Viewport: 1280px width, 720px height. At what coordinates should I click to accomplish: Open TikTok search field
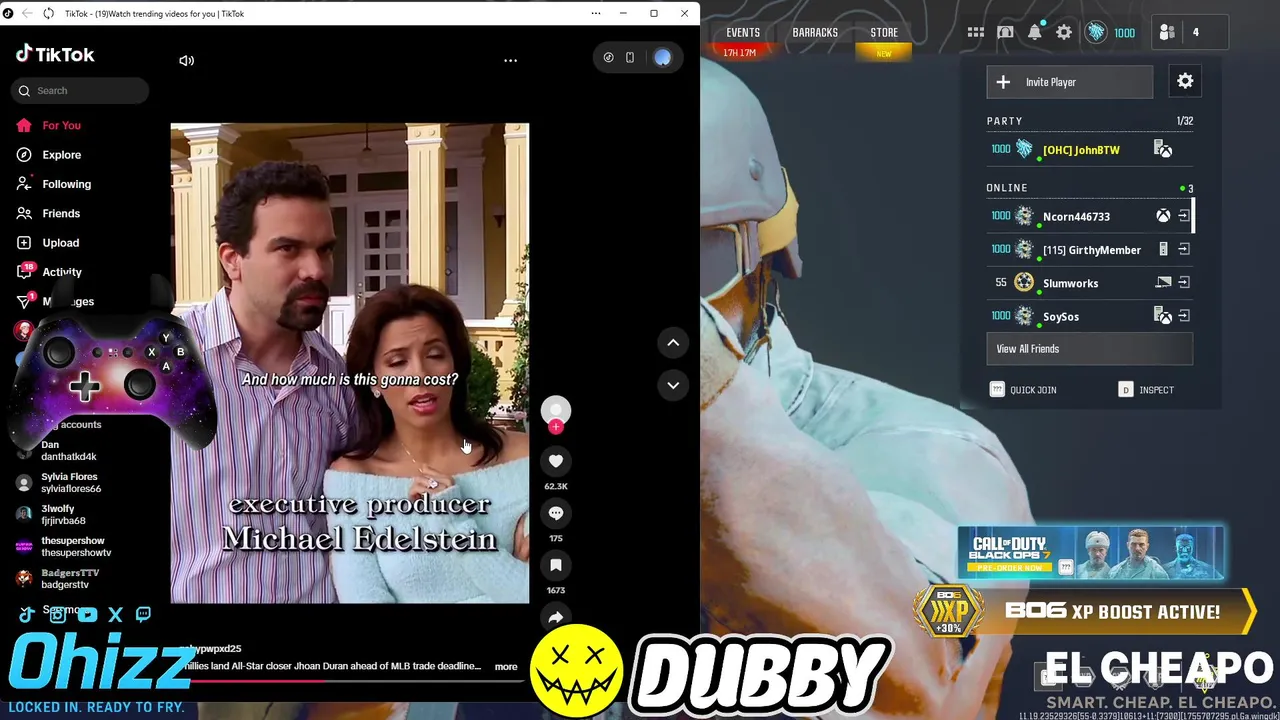pyautogui.click(x=81, y=90)
